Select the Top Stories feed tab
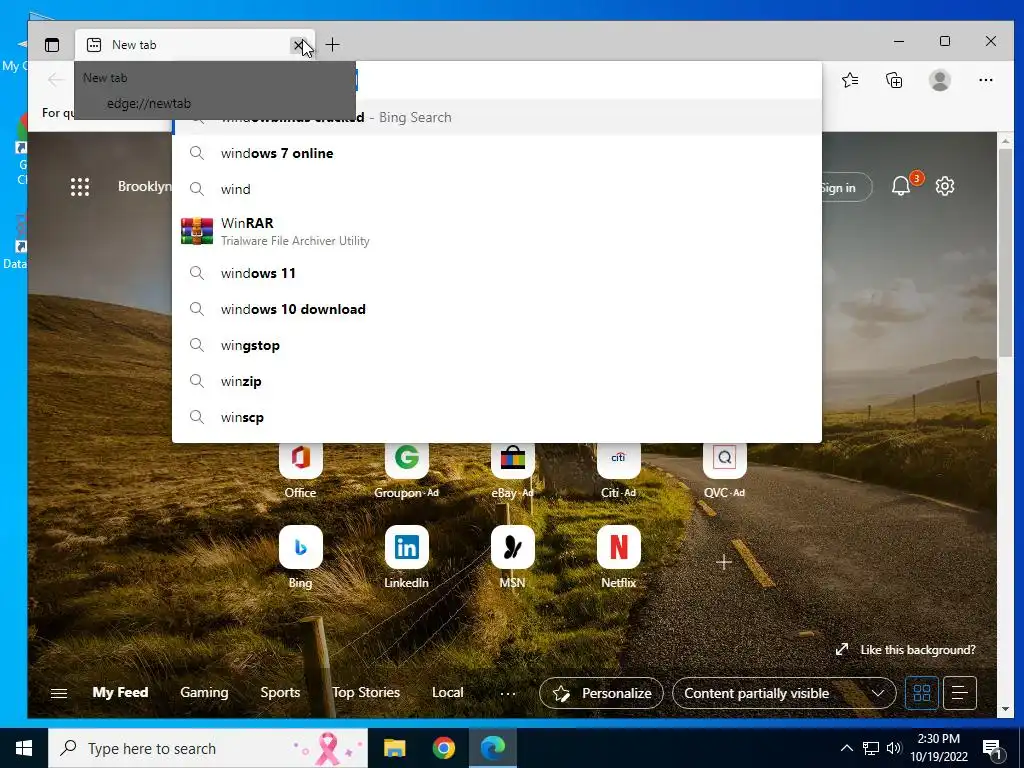The width and height of the screenshot is (1024, 768). tap(366, 692)
